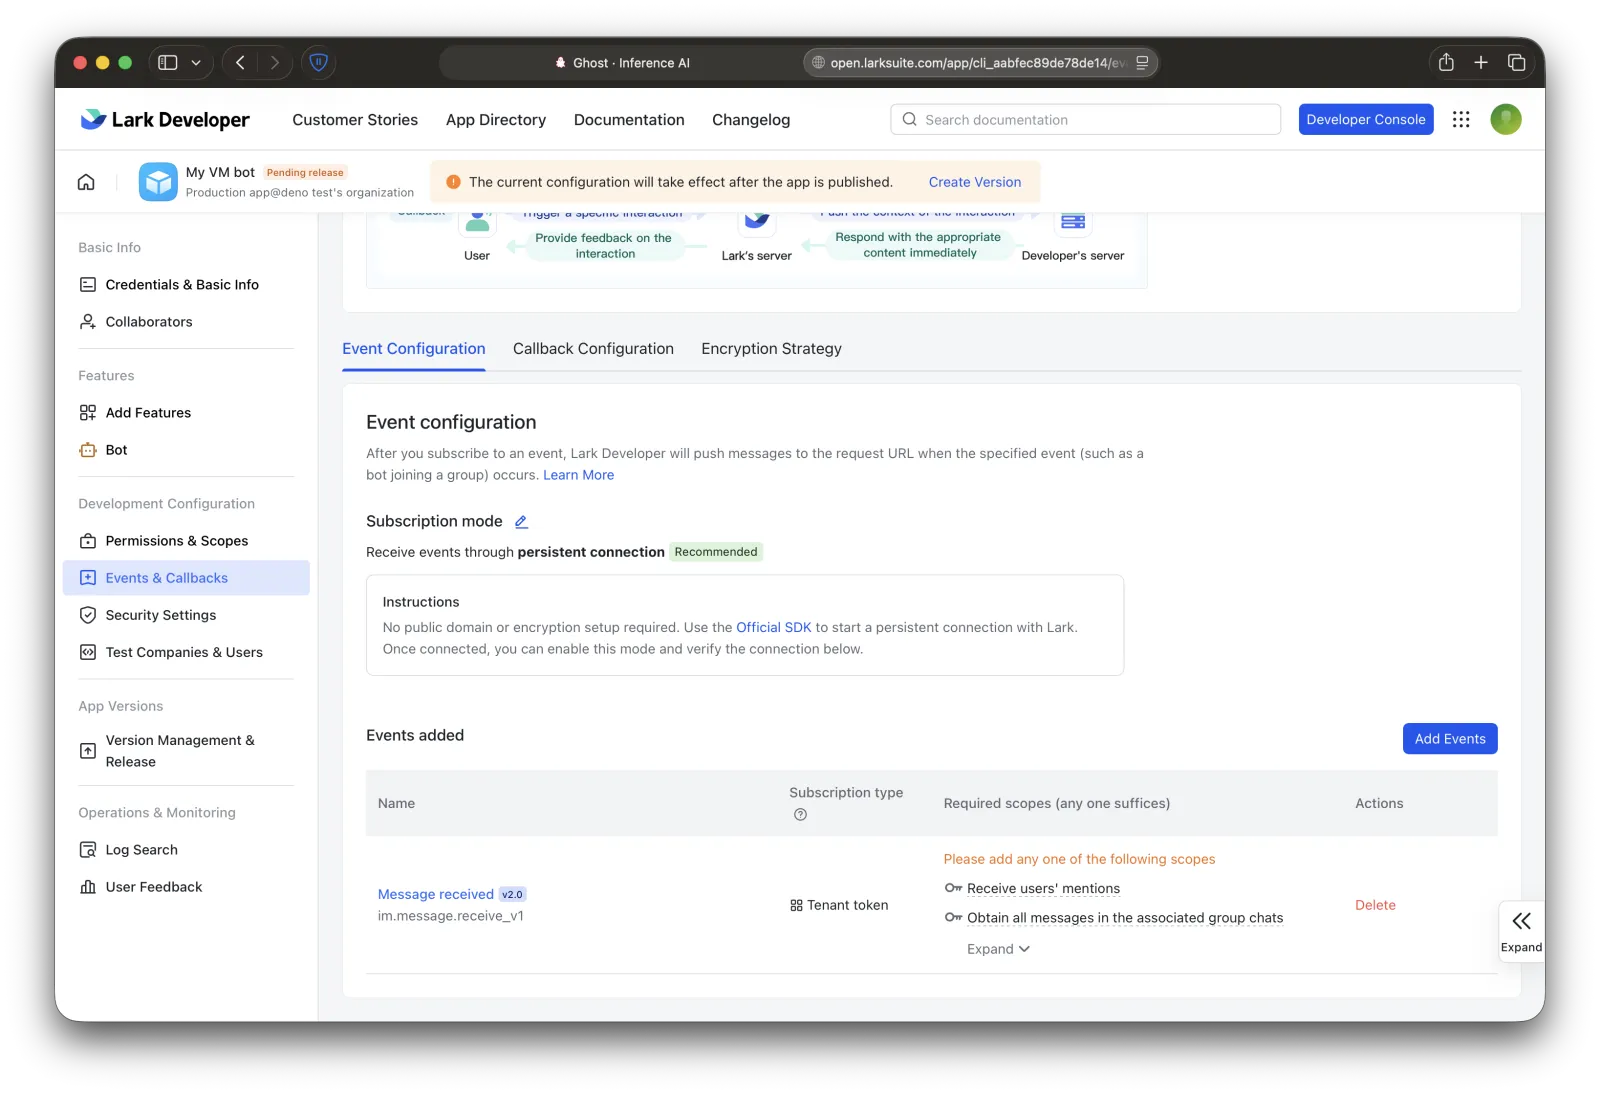The width and height of the screenshot is (1600, 1094).
Task: Open the apps grid menu icon
Action: (x=1461, y=119)
